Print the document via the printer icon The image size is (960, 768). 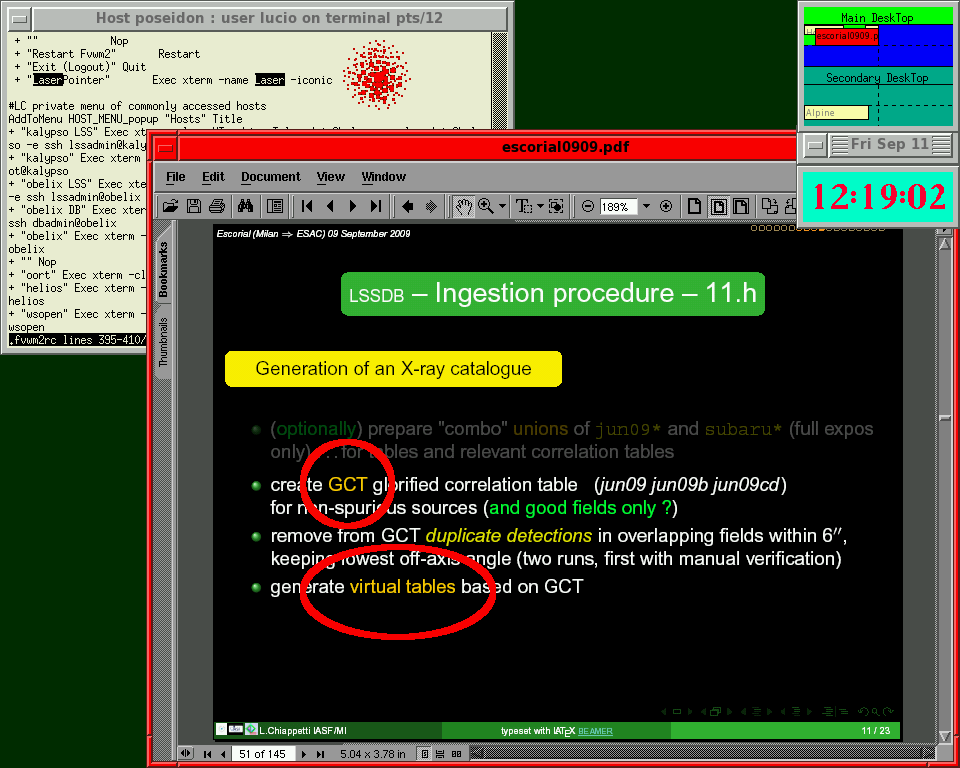pos(217,206)
